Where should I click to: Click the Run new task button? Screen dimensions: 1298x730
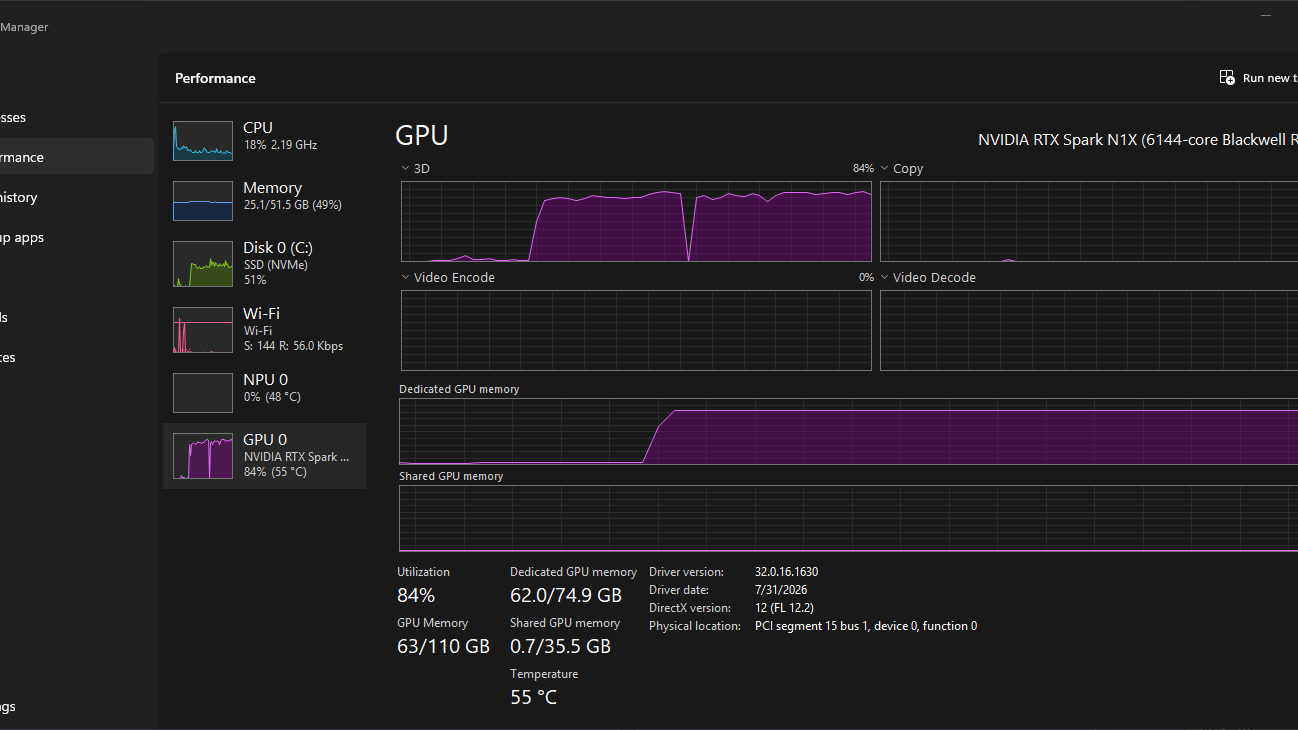pos(1257,78)
